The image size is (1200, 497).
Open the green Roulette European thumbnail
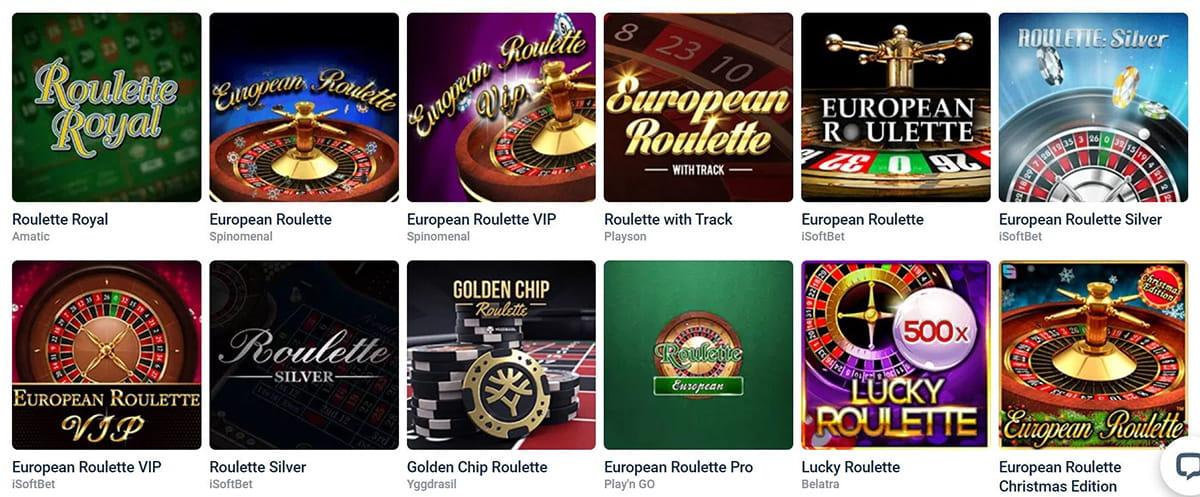pyautogui.click(x=699, y=355)
